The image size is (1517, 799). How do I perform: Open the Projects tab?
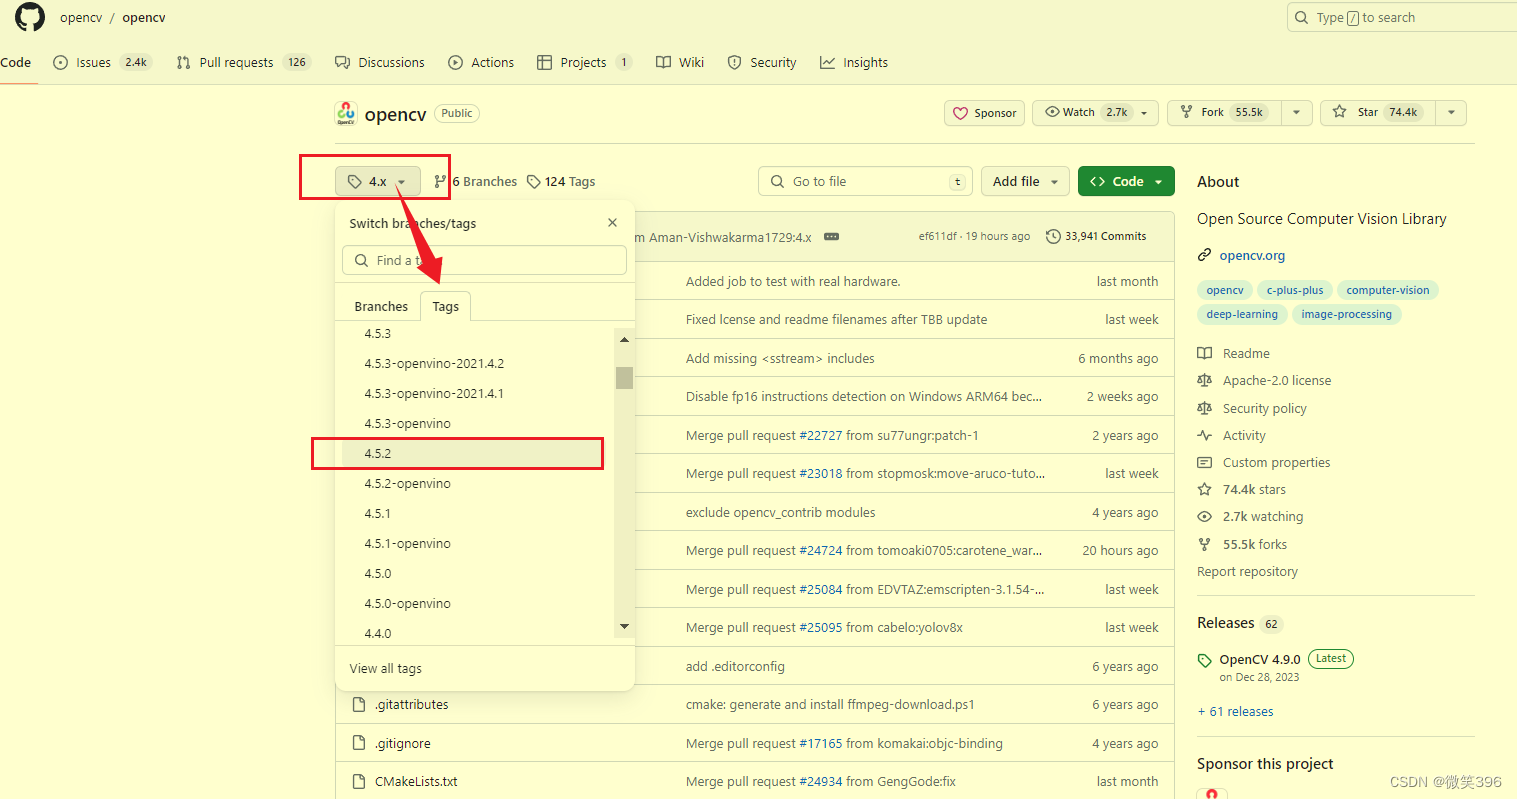pyautogui.click(x=584, y=62)
